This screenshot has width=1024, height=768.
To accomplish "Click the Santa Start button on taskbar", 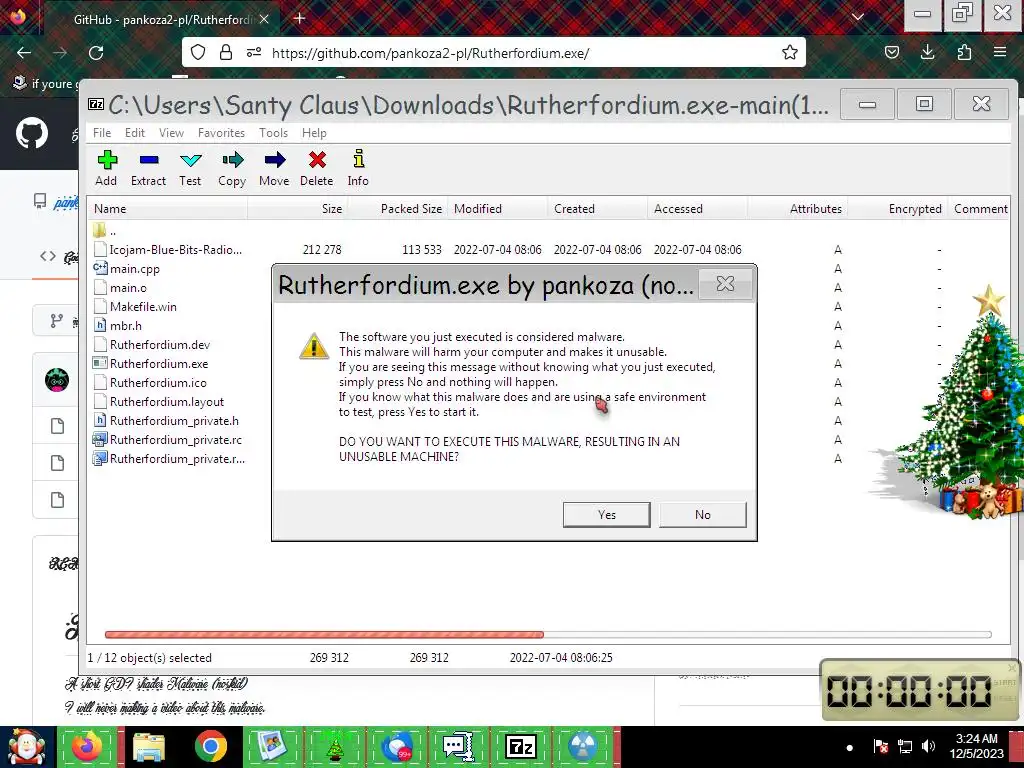I will click(27, 746).
